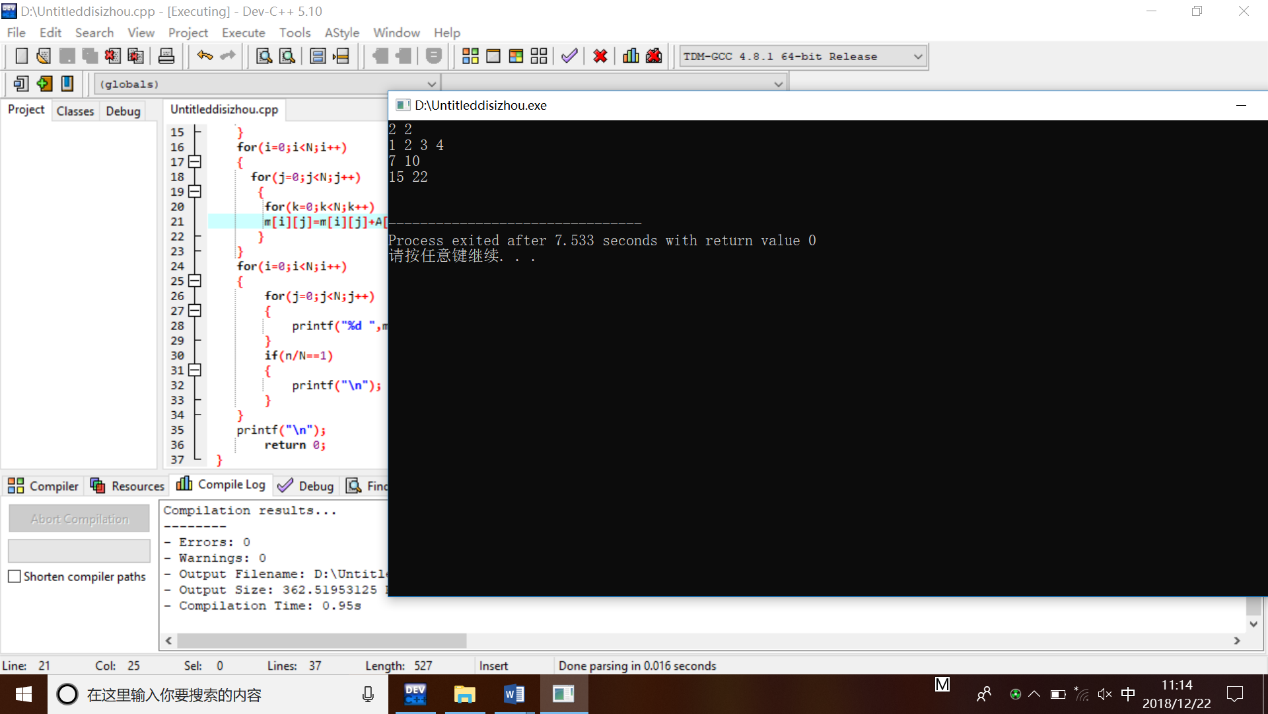
Task: Click the Compile four-squares icon
Action: [470, 56]
